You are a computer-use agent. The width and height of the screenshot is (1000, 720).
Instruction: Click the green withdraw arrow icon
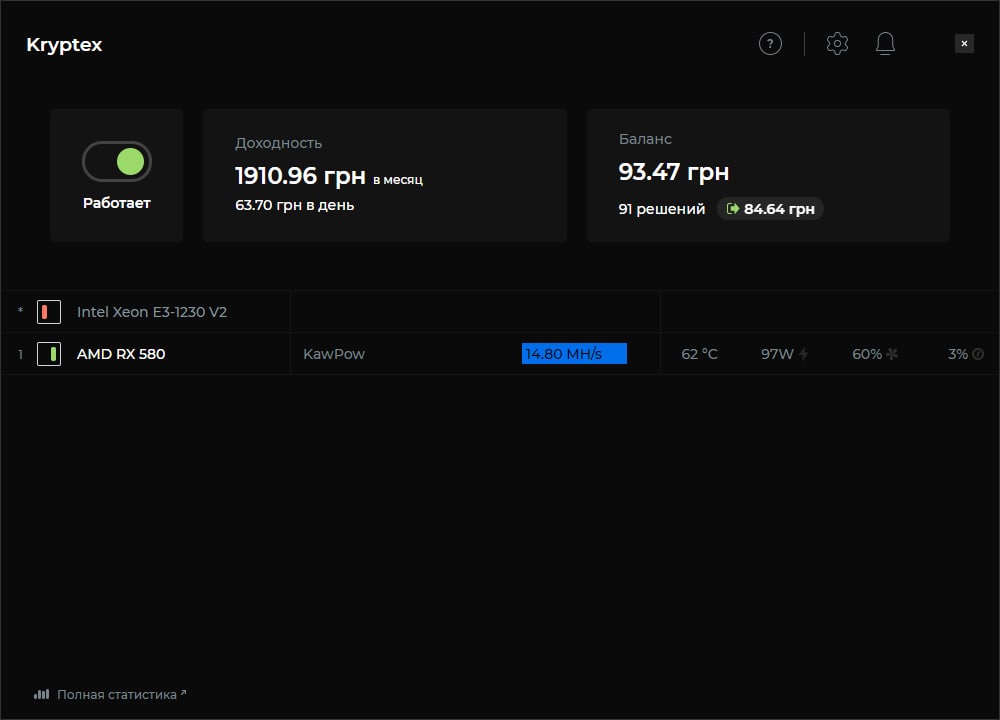point(733,209)
